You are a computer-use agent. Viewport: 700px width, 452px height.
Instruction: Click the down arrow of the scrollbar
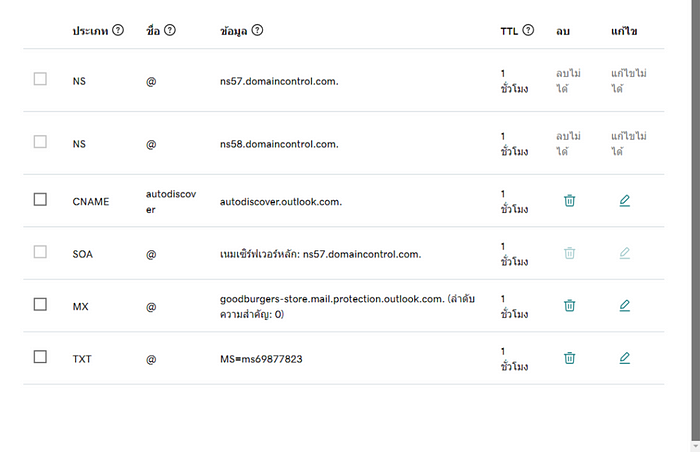tap(696, 448)
